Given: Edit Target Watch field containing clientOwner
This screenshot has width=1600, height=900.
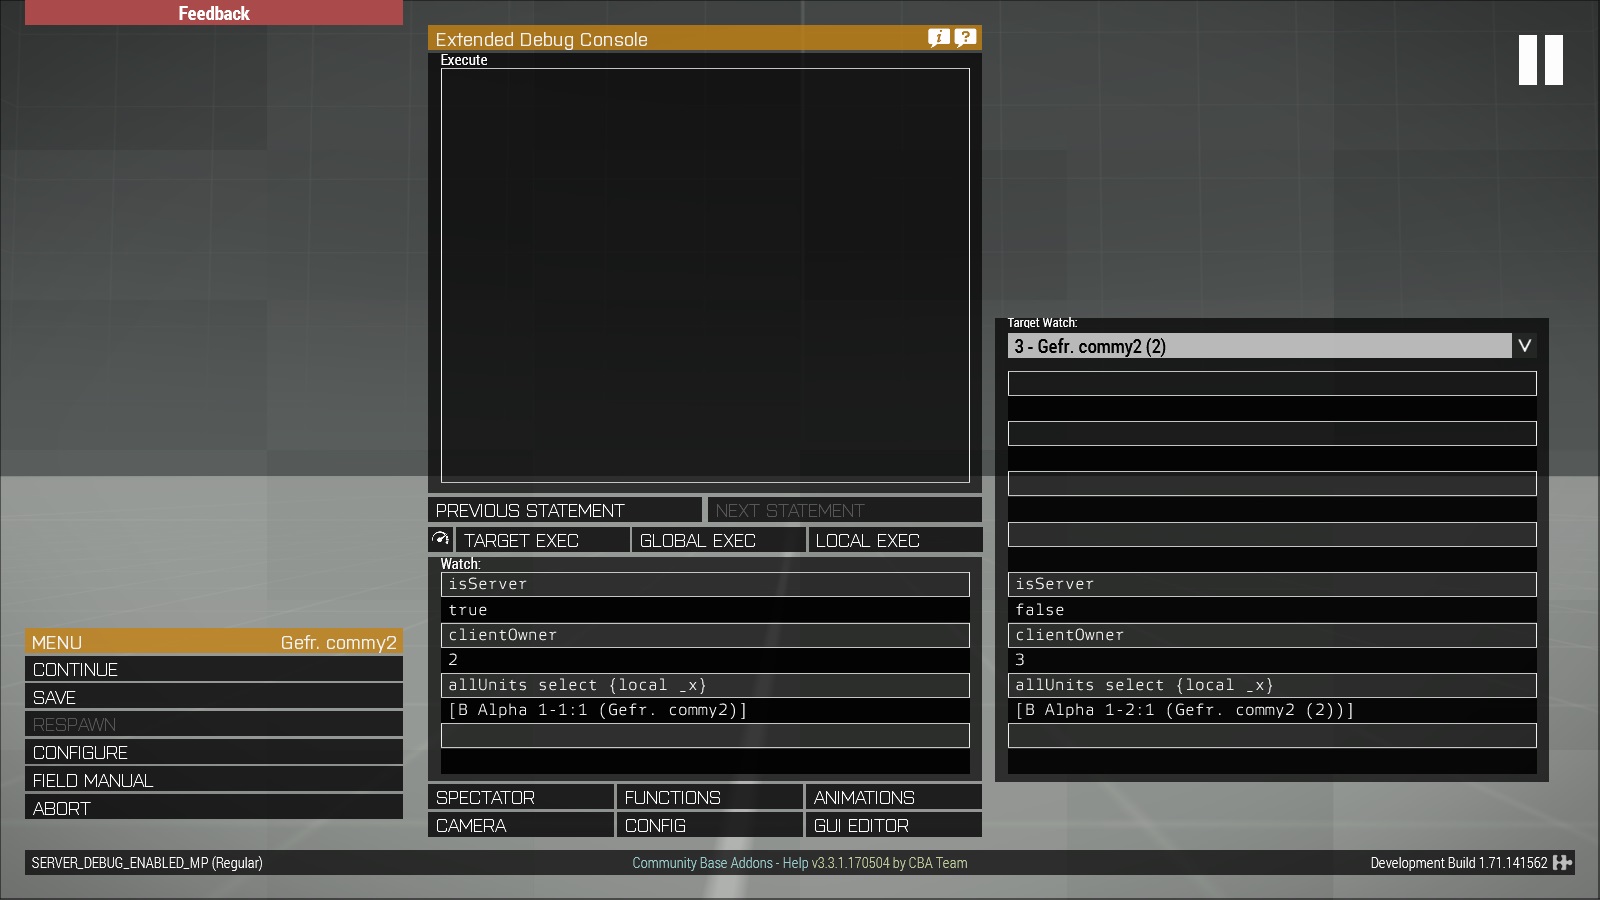Looking at the screenshot, I should pyautogui.click(x=1272, y=635).
